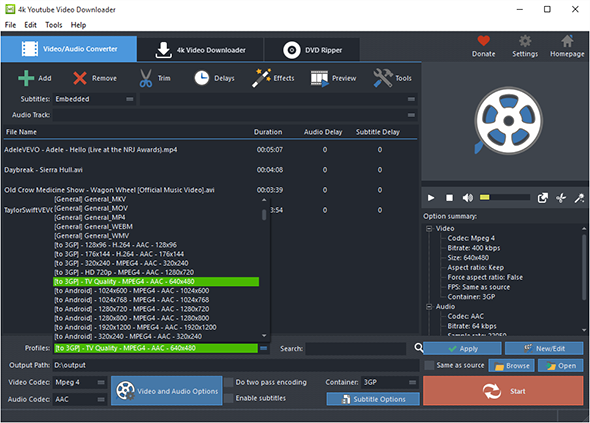Click the Preview filmstrip icon
The width and height of the screenshot is (590, 423).
click(319, 78)
